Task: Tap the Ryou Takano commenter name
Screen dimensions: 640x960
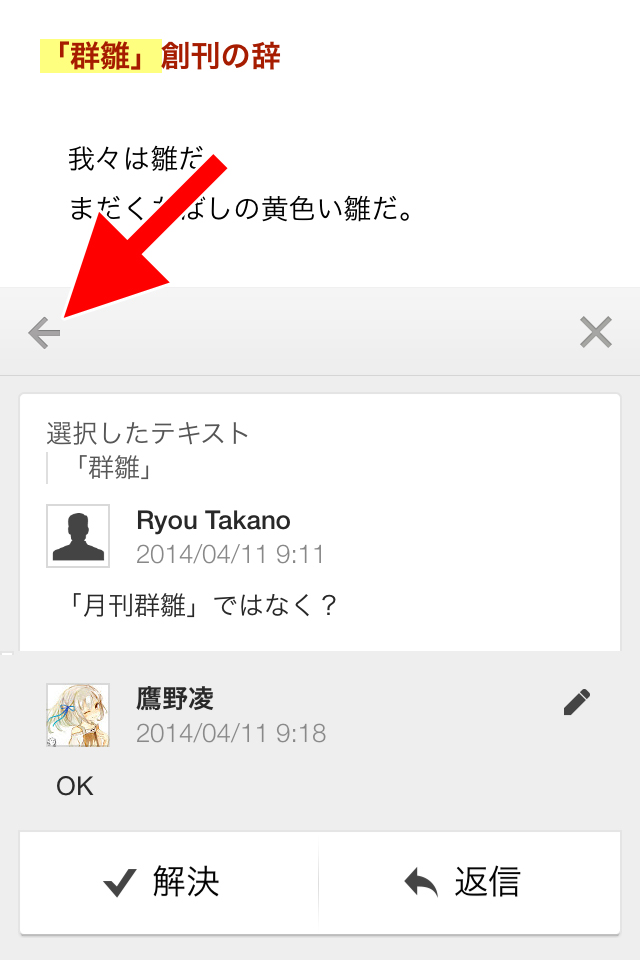Action: pos(213,520)
